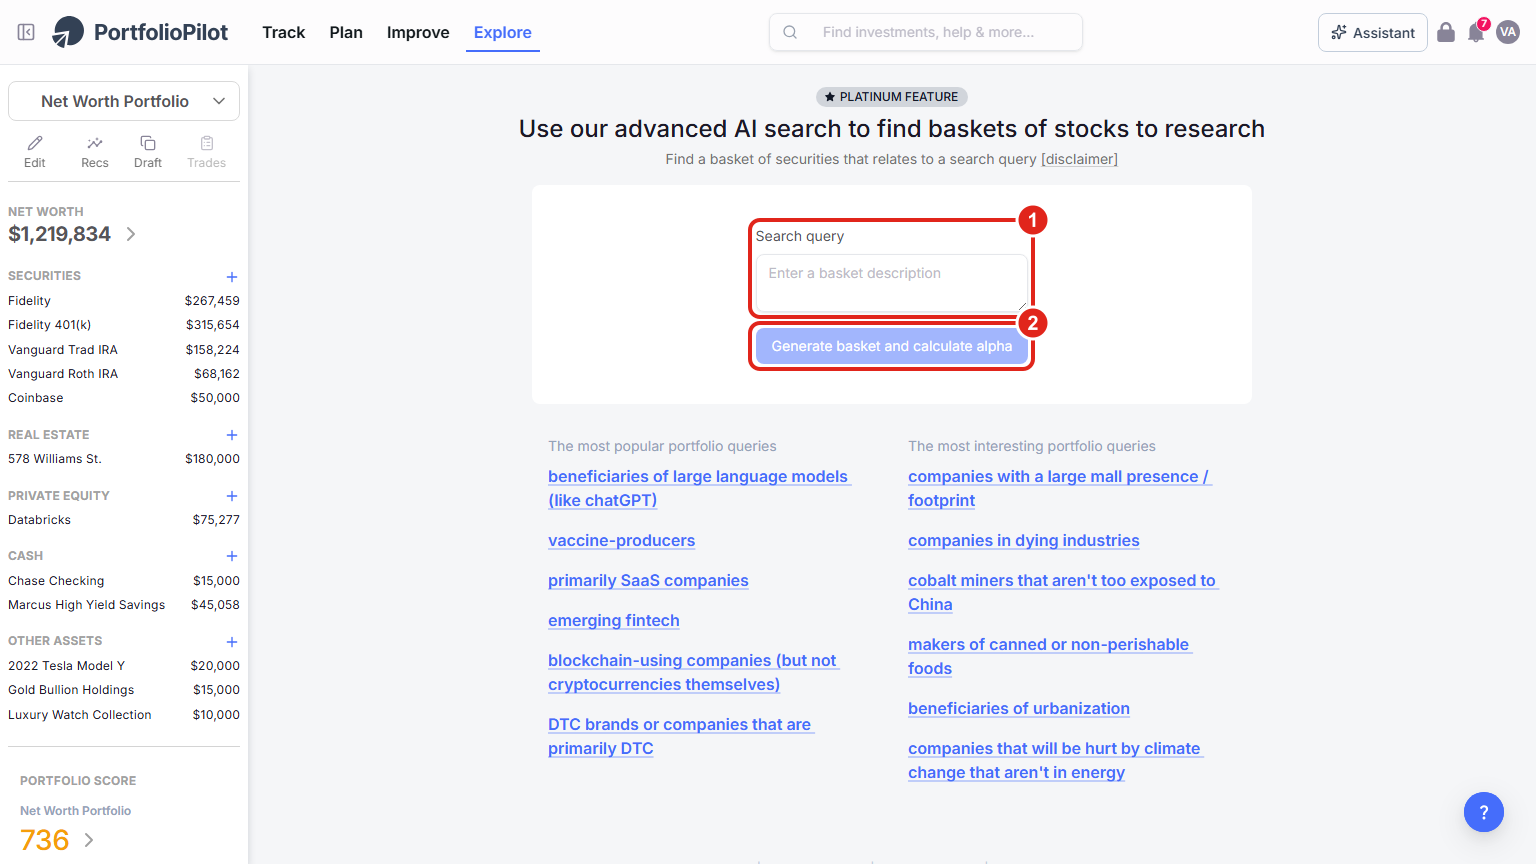Add a new Cash account
1536x864 pixels.
232,556
